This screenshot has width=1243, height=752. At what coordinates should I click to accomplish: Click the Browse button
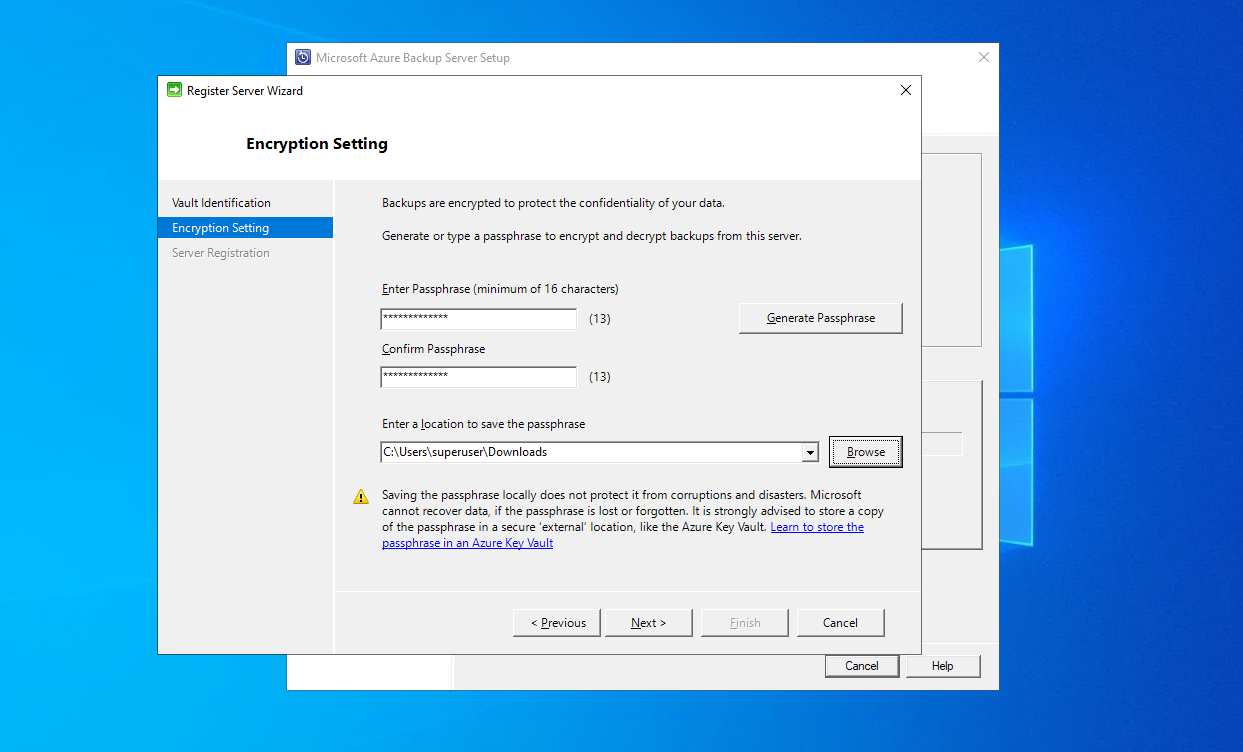[866, 452]
